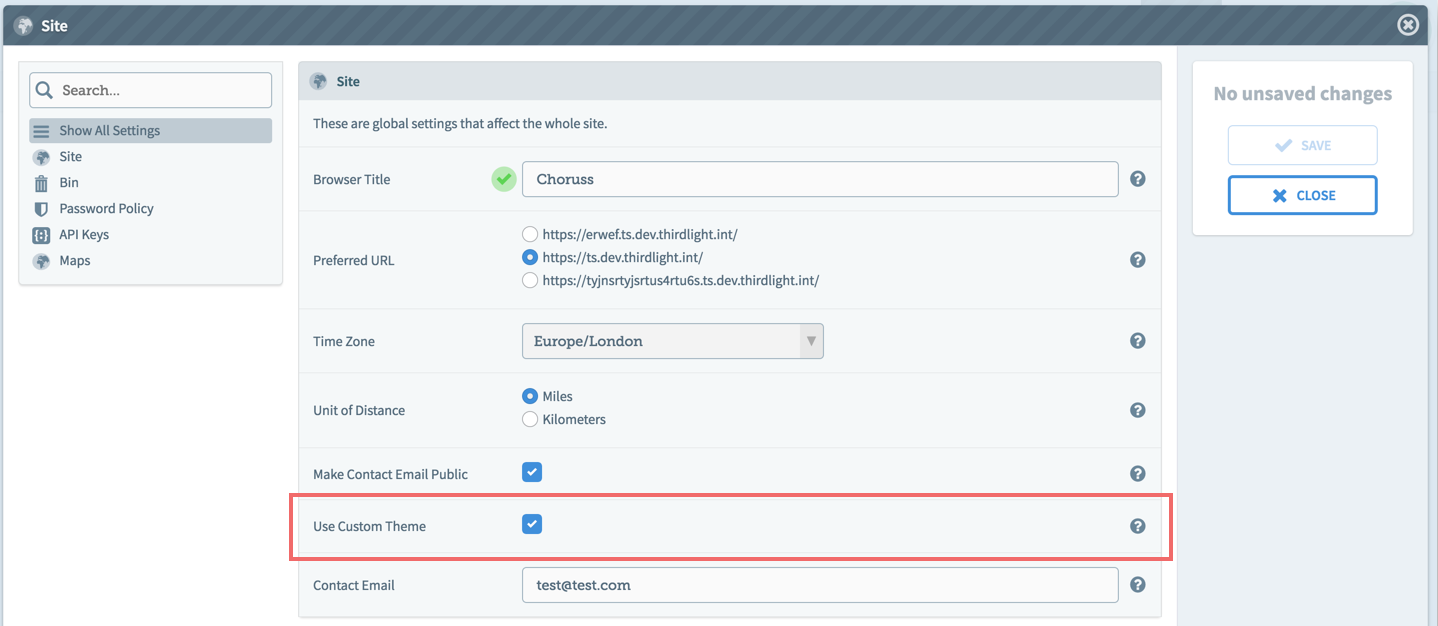
Task: Select Show All Settings in sidebar
Action: 151,131
